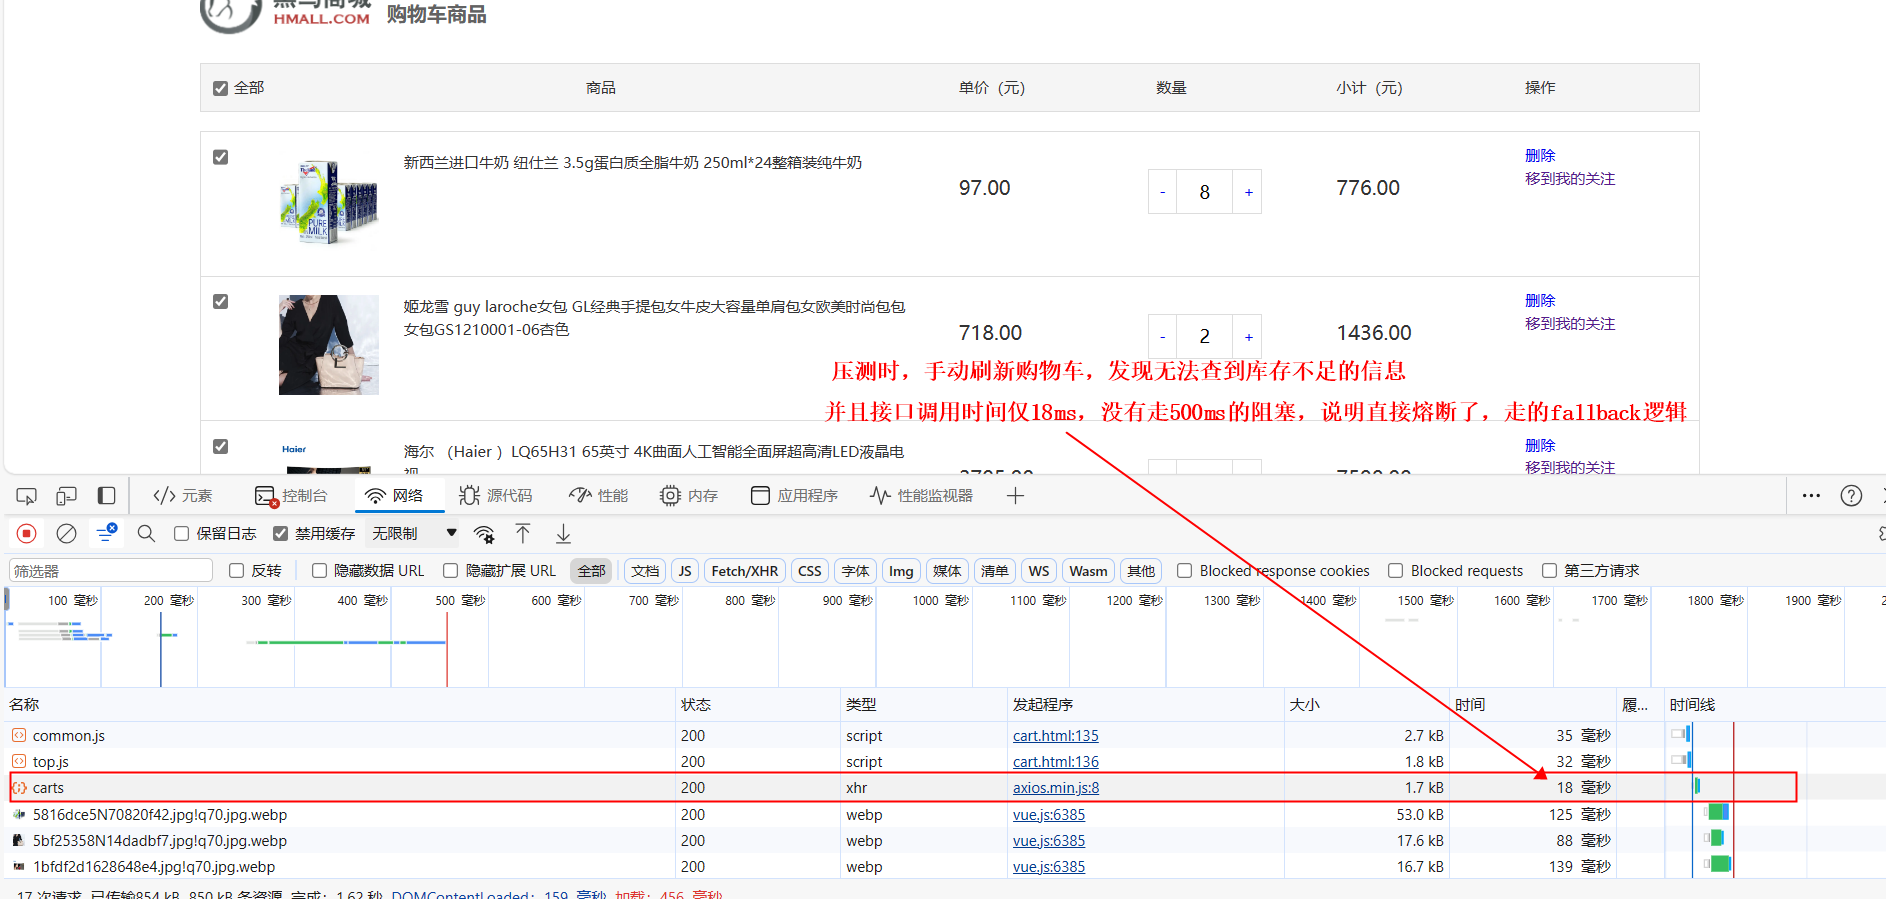Viewport: 1886px width, 899px height.
Task: Open the DevTools help question icon
Action: (1851, 496)
